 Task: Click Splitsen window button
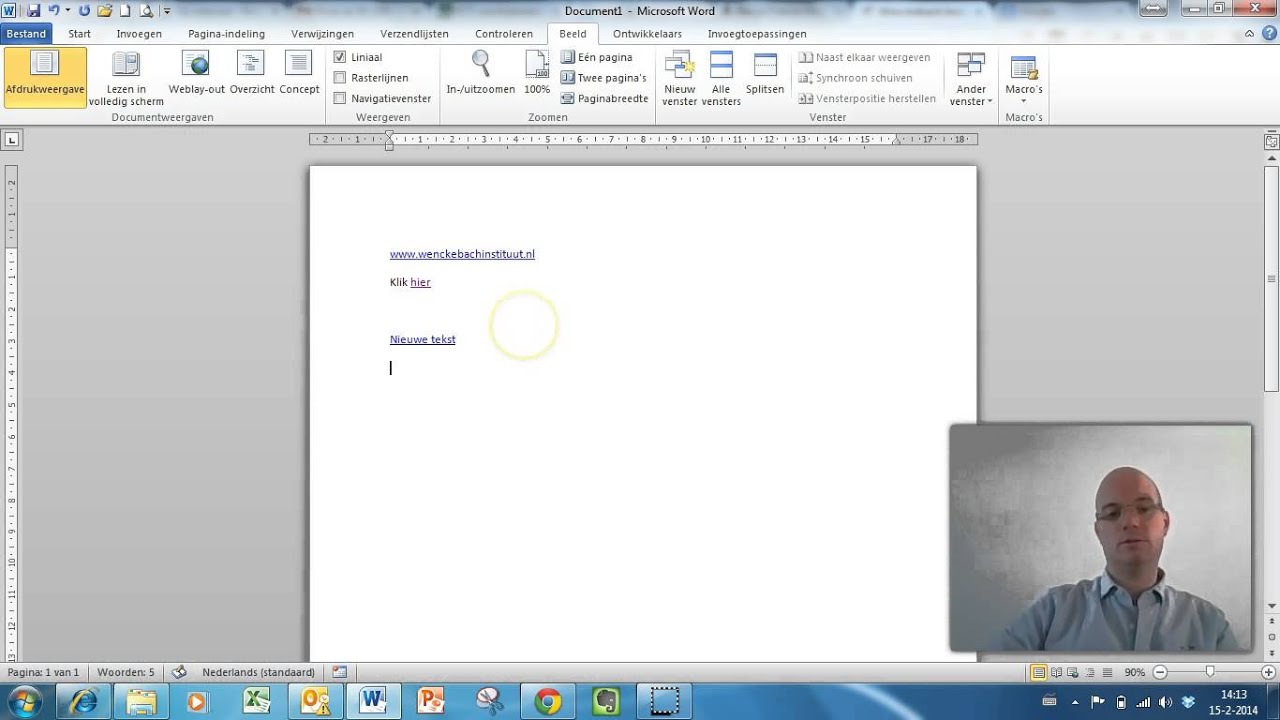coord(765,74)
